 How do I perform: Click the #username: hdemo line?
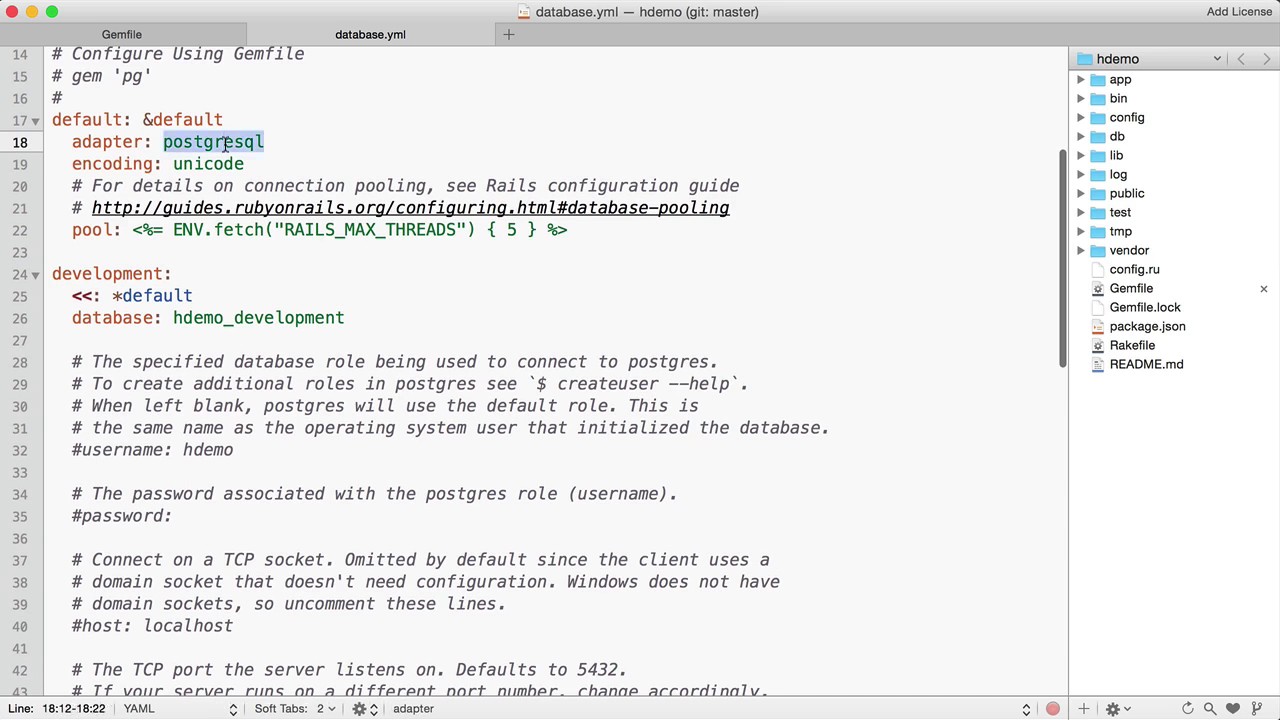click(152, 450)
